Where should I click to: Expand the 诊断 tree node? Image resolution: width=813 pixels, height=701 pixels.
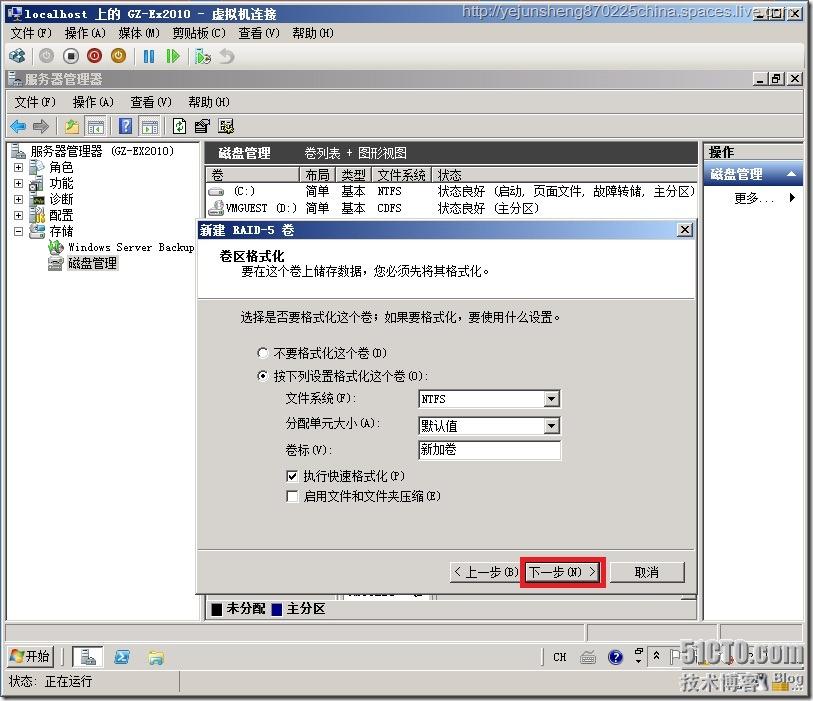[18, 199]
